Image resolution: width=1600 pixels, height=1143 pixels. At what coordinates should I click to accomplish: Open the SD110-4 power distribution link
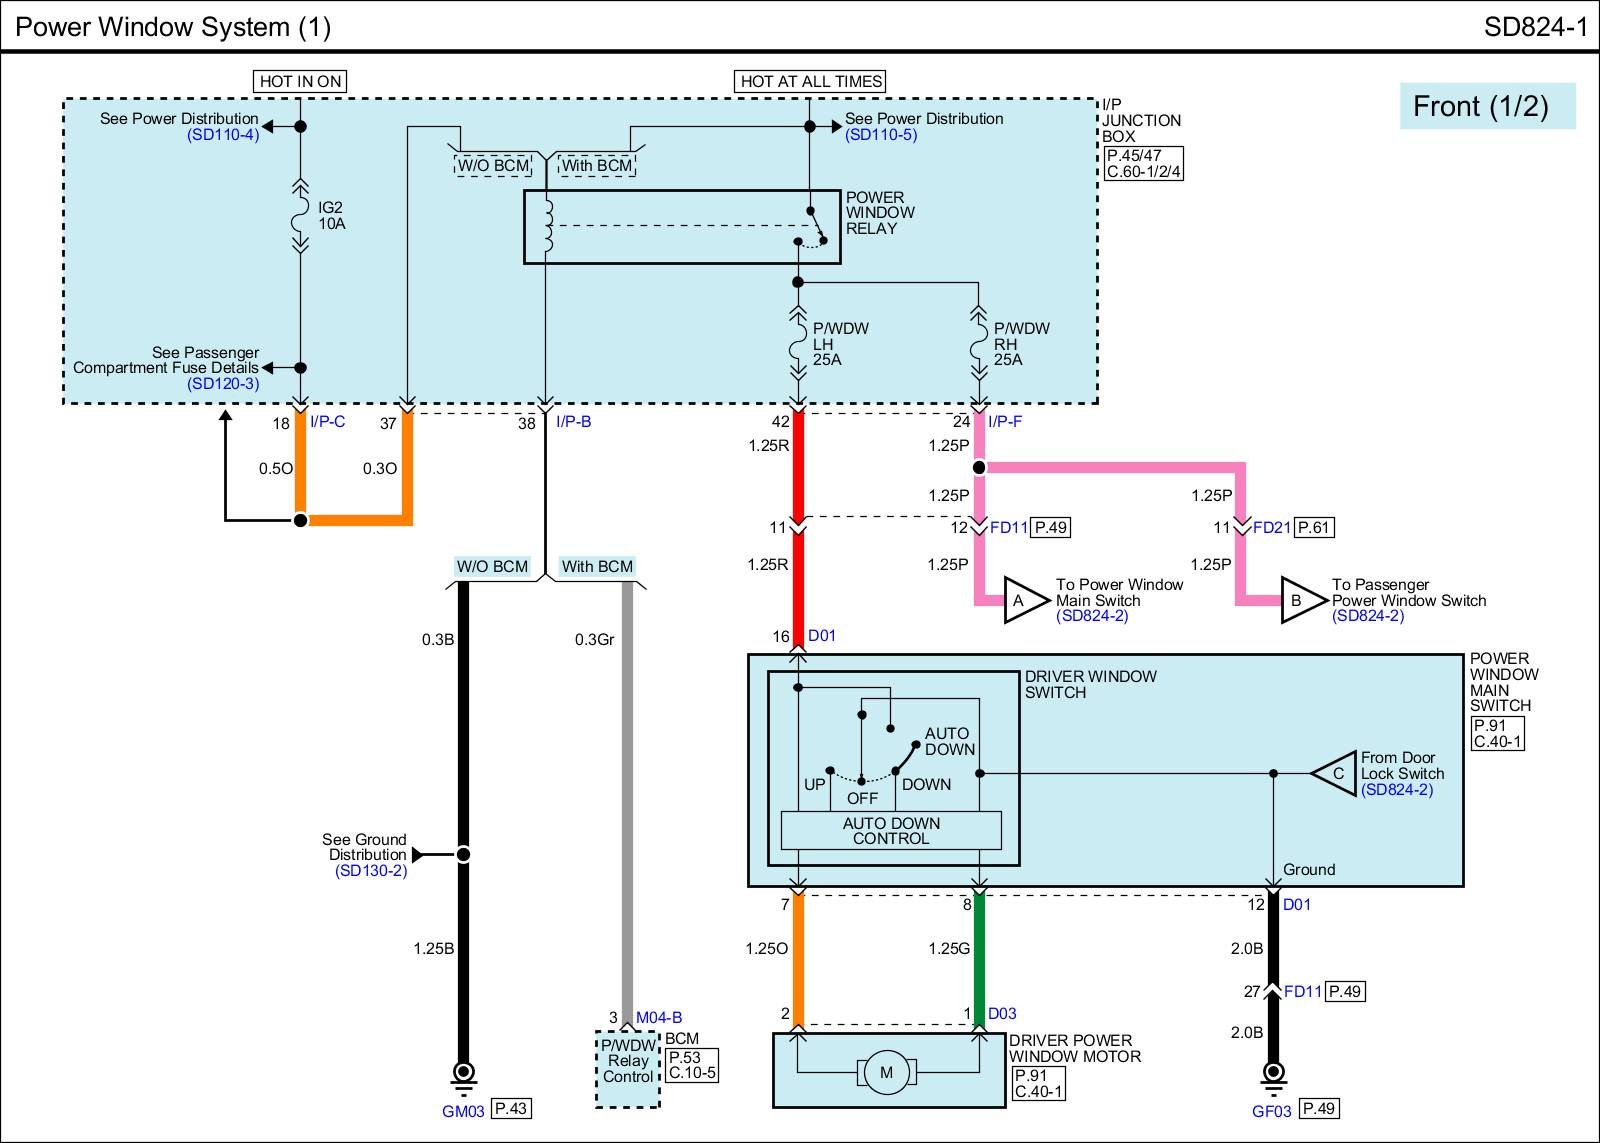click(x=223, y=135)
